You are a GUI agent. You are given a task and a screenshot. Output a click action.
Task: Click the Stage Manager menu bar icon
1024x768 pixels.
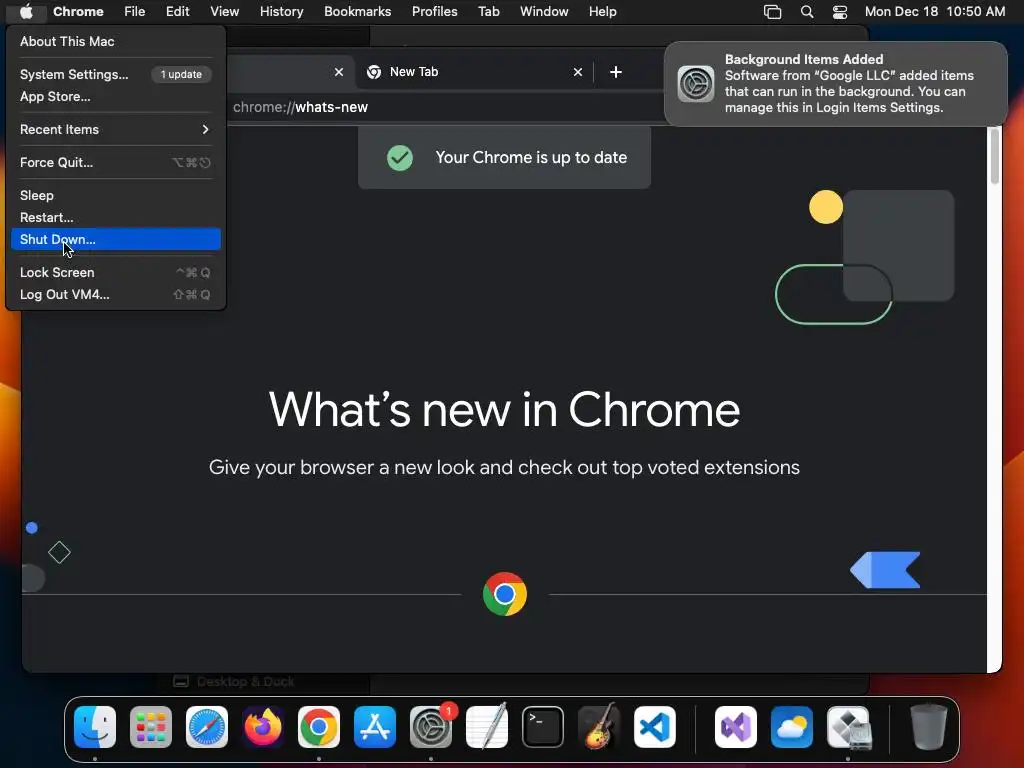(x=773, y=11)
